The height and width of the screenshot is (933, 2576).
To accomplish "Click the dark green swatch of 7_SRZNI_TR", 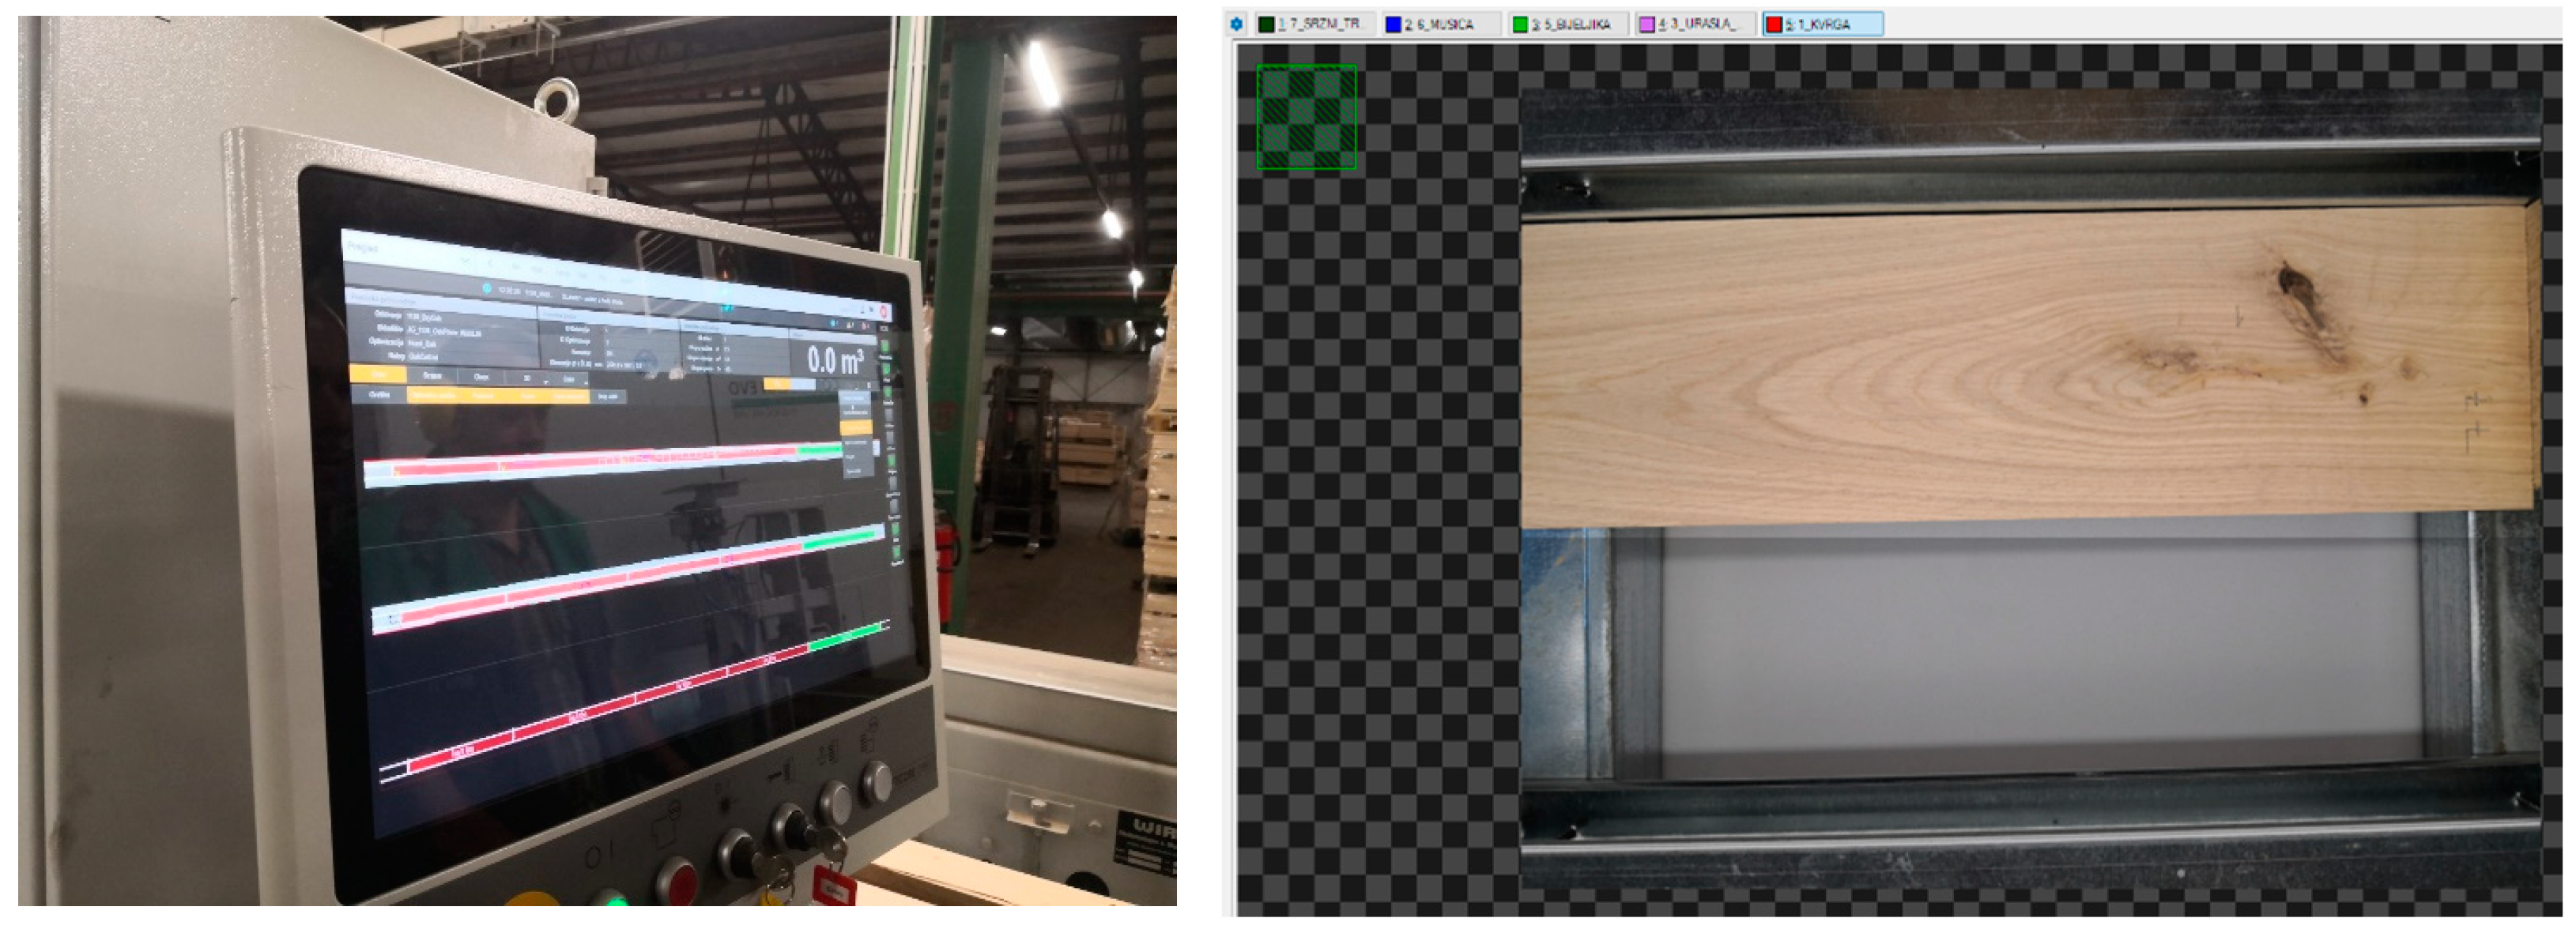I will (x=1267, y=24).
